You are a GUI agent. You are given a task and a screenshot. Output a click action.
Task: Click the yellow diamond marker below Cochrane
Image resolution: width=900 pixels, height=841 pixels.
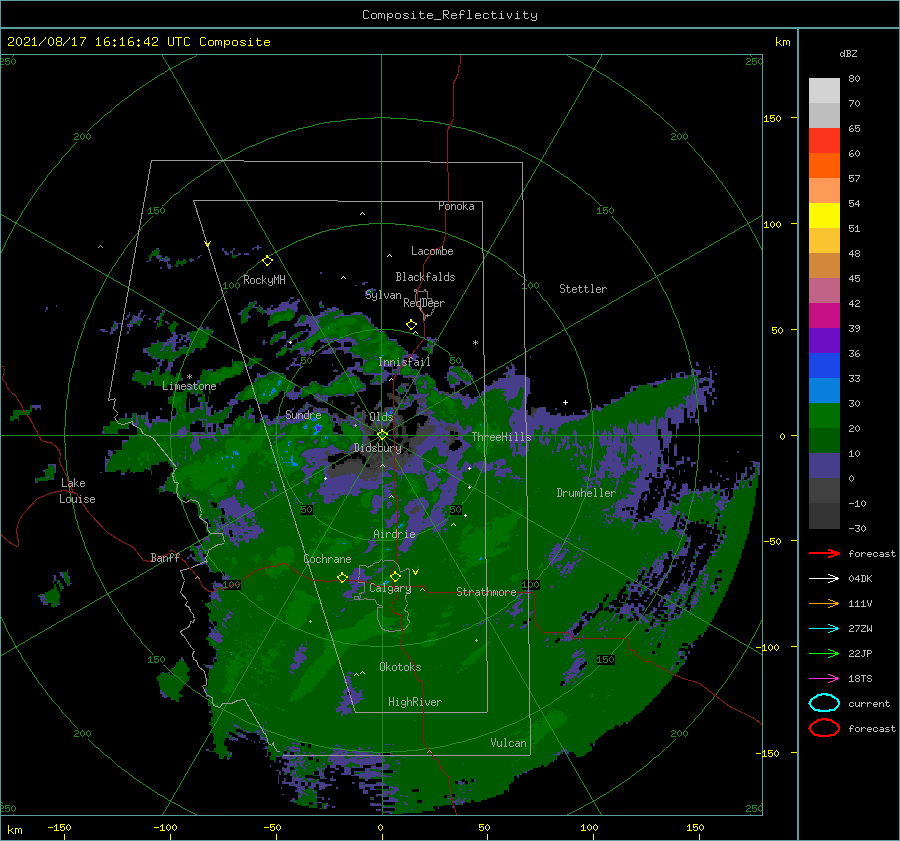point(343,578)
